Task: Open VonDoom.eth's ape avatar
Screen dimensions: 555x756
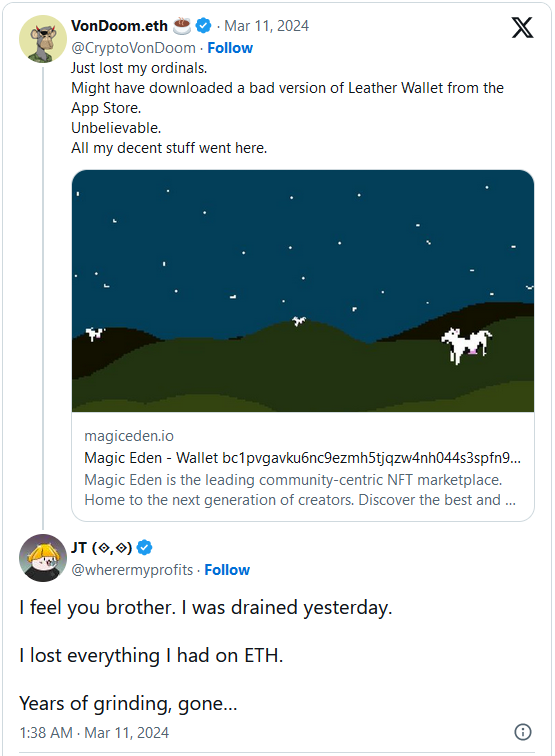Action: coord(43,39)
